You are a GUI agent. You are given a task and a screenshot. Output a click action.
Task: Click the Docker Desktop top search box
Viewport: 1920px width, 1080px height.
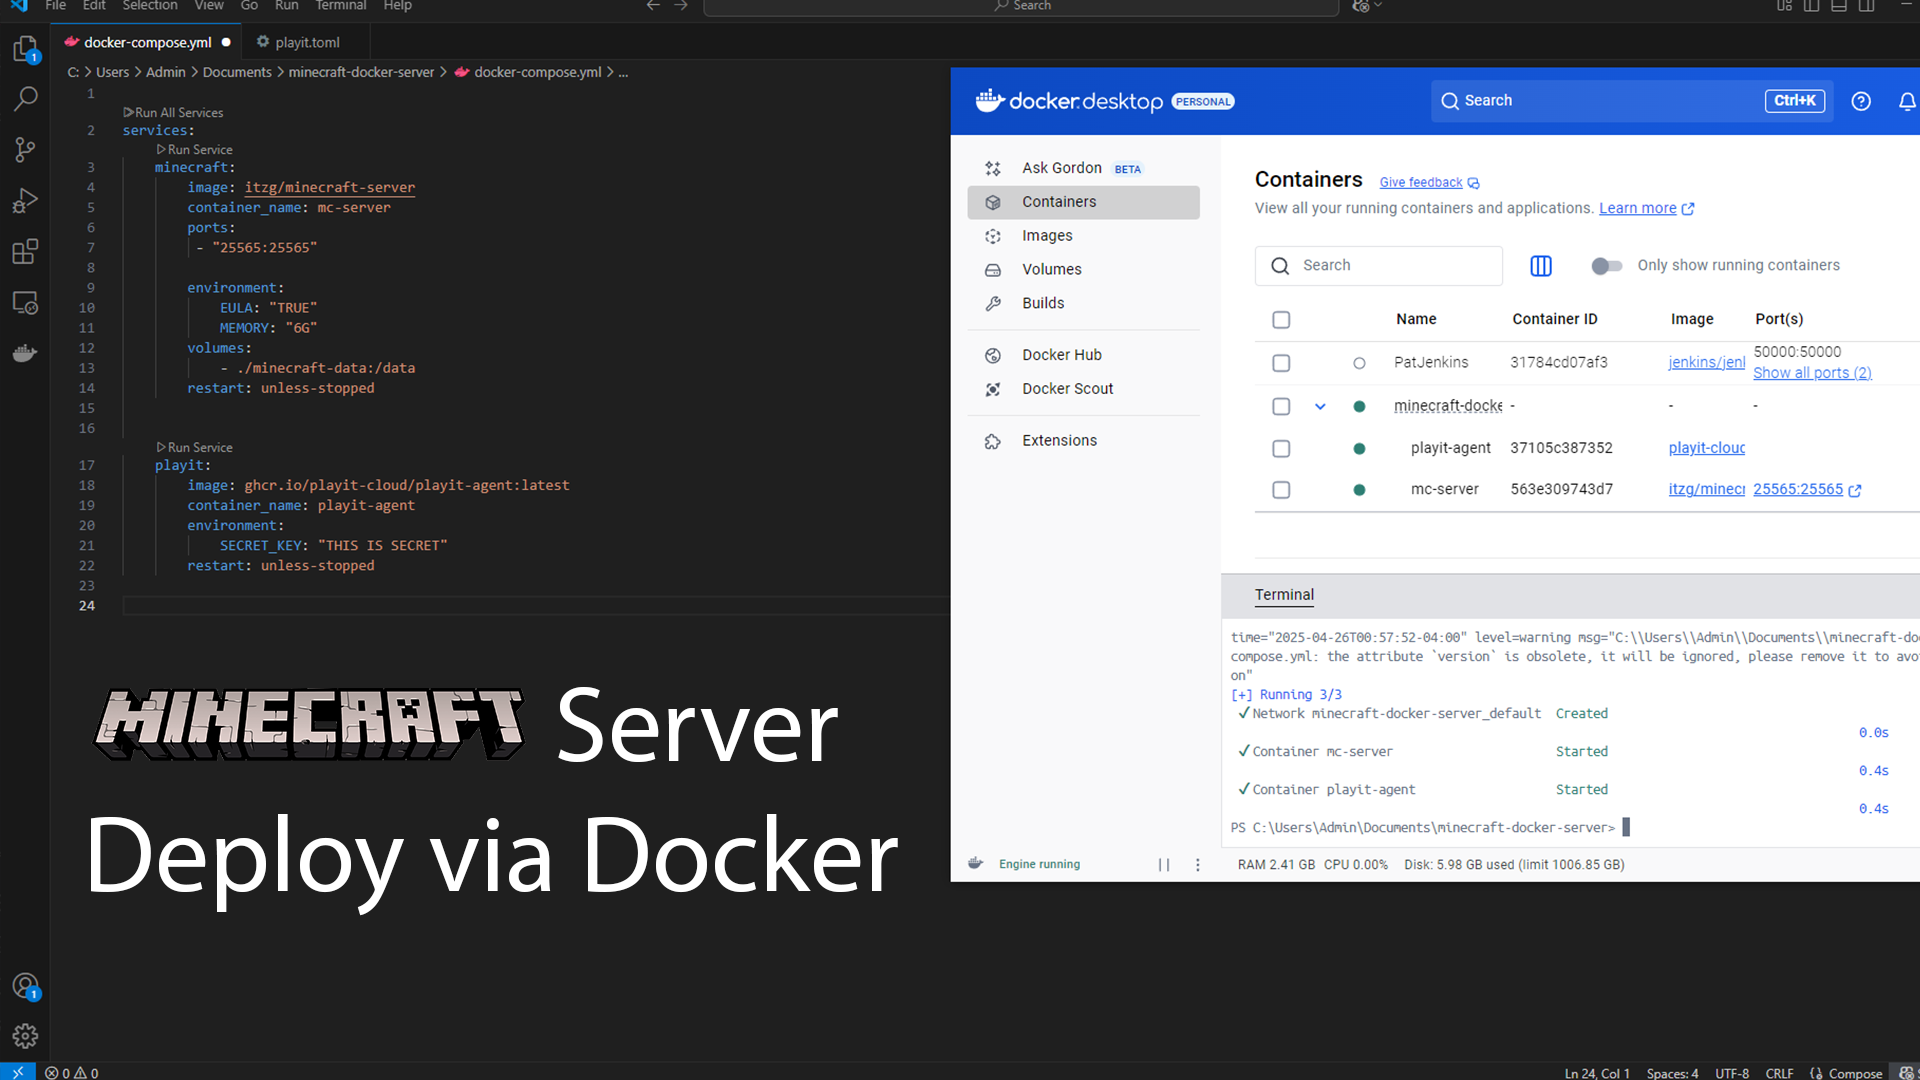pos(1632,101)
